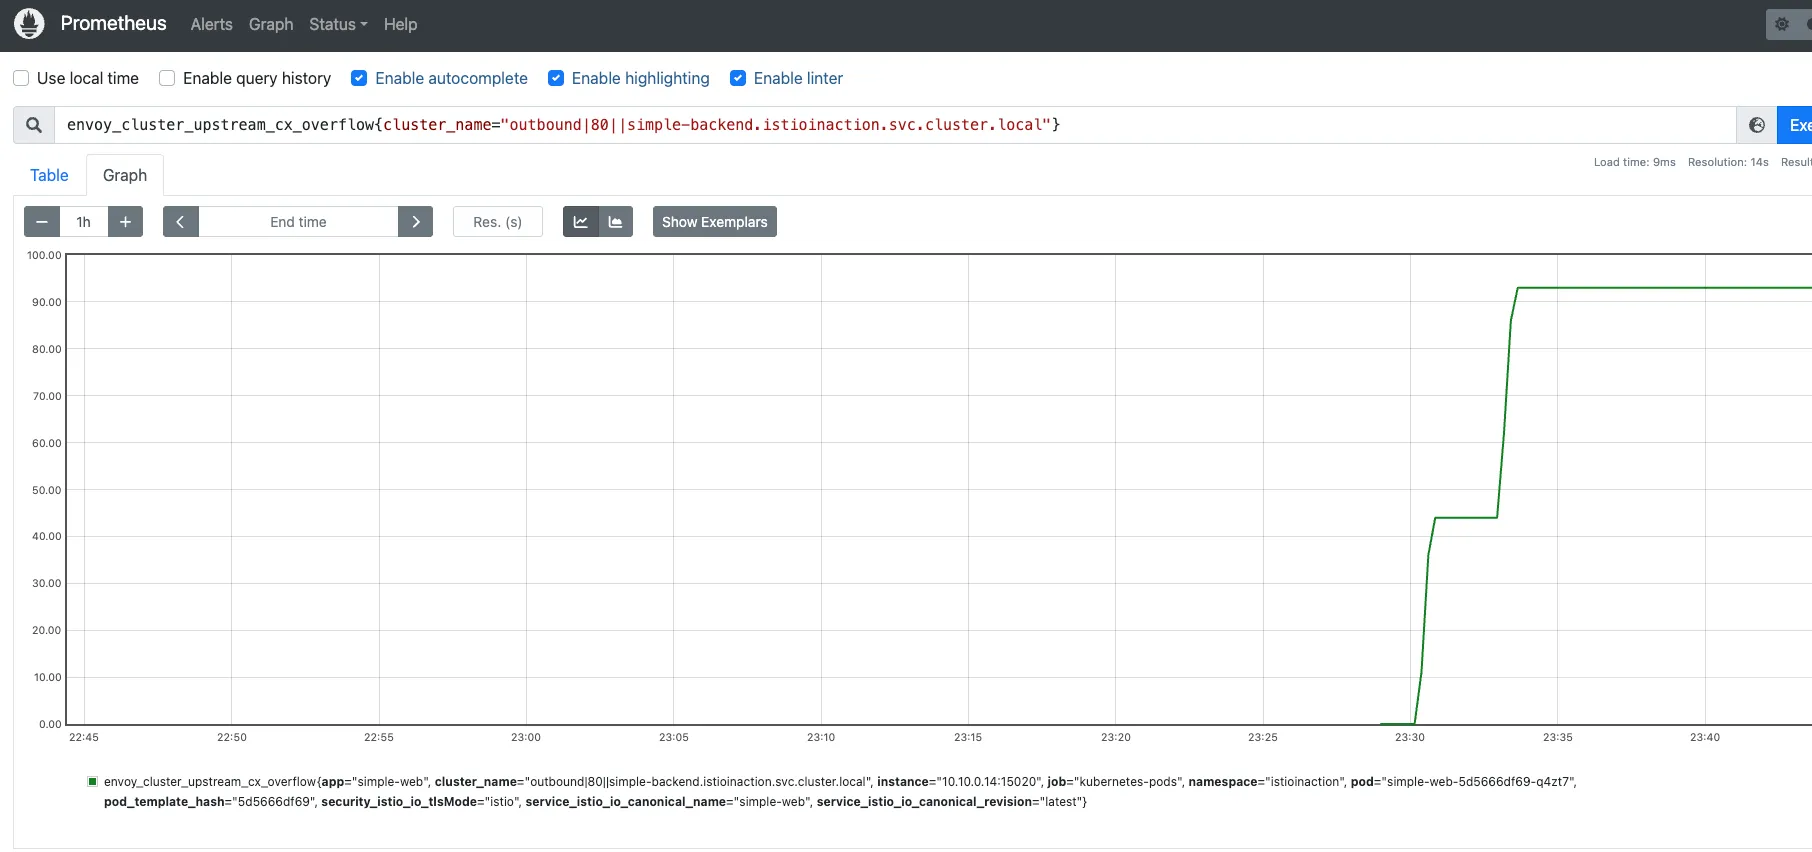Click the 23:30 x-axis label
The width and height of the screenshot is (1812, 852).
pyautogui.click(x=1410, y=737)
